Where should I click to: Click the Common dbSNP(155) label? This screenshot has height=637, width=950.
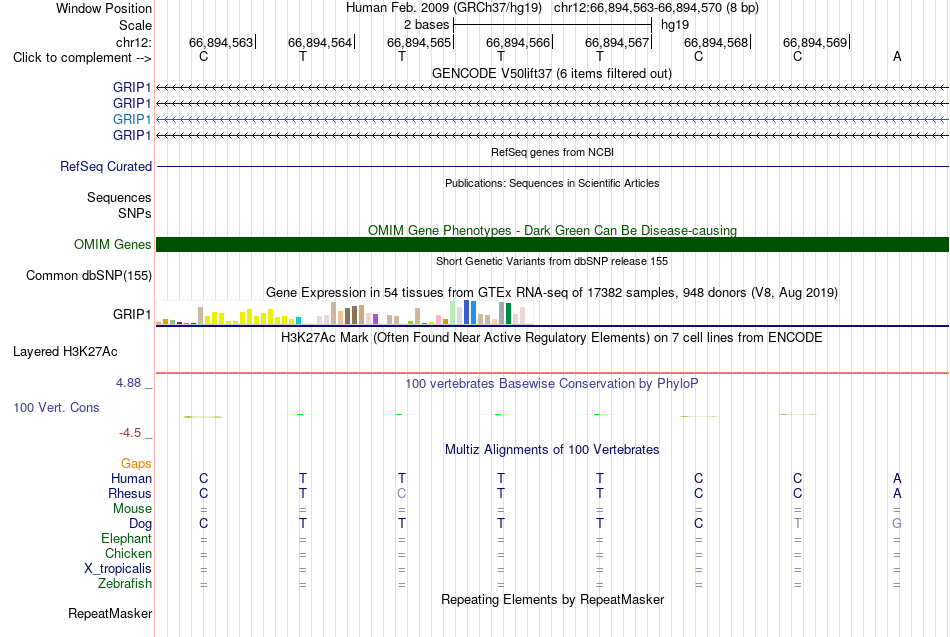(x=88, y=276)
